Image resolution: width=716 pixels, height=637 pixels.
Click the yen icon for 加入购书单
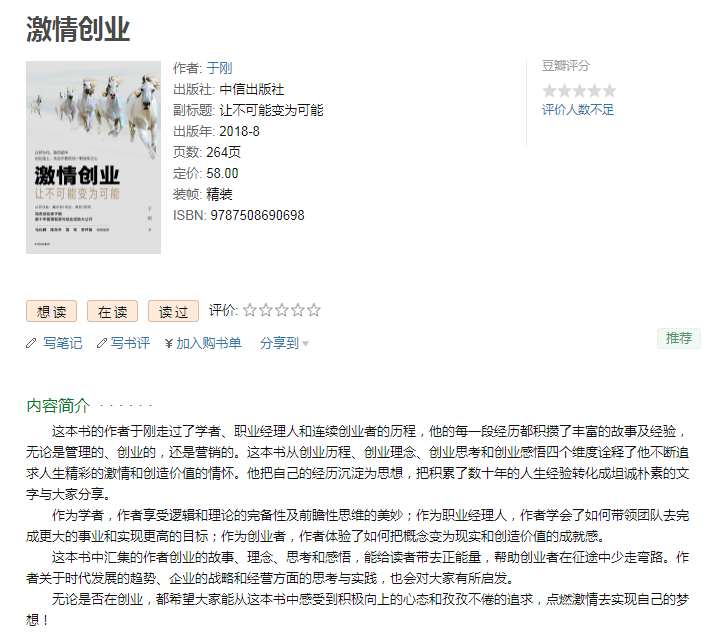[x=168, y=343]
